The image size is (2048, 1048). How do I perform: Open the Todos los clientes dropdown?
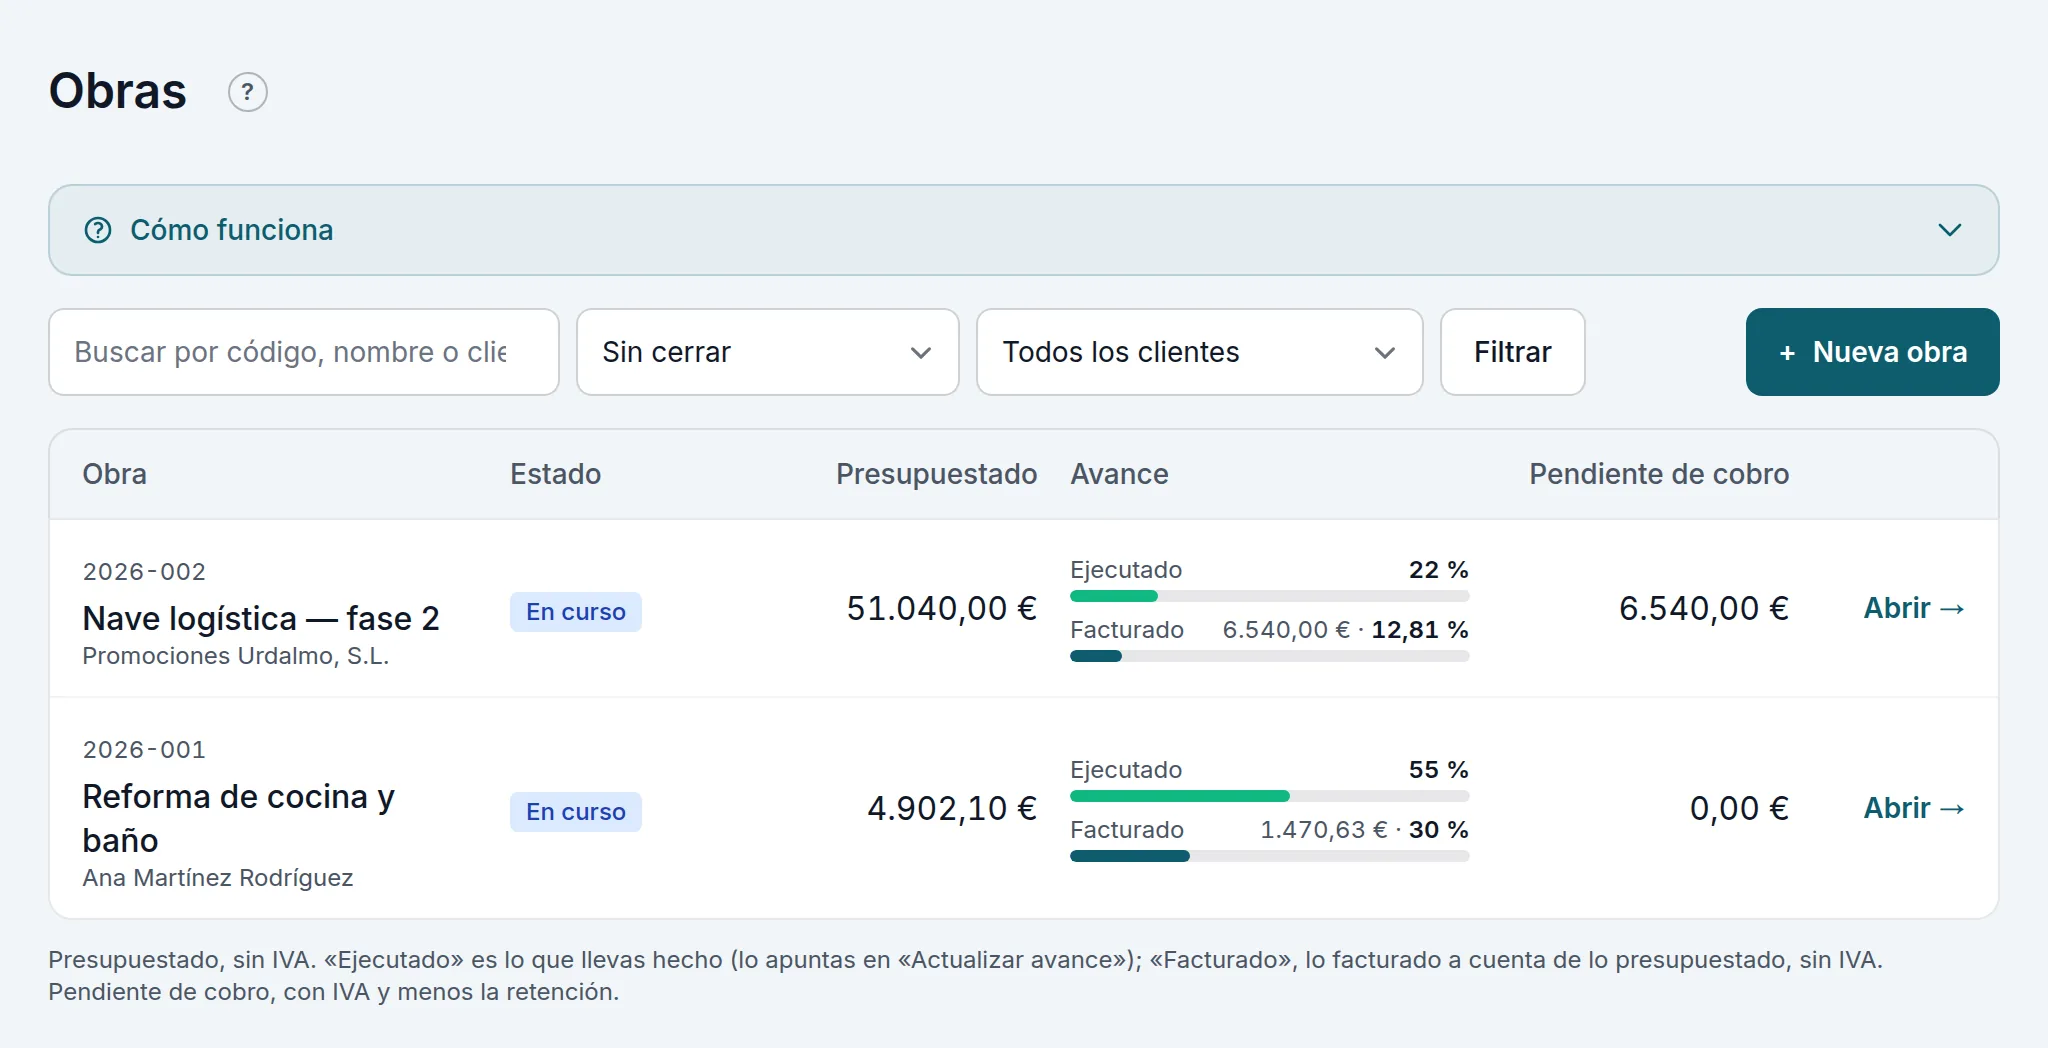(1200, 352)
